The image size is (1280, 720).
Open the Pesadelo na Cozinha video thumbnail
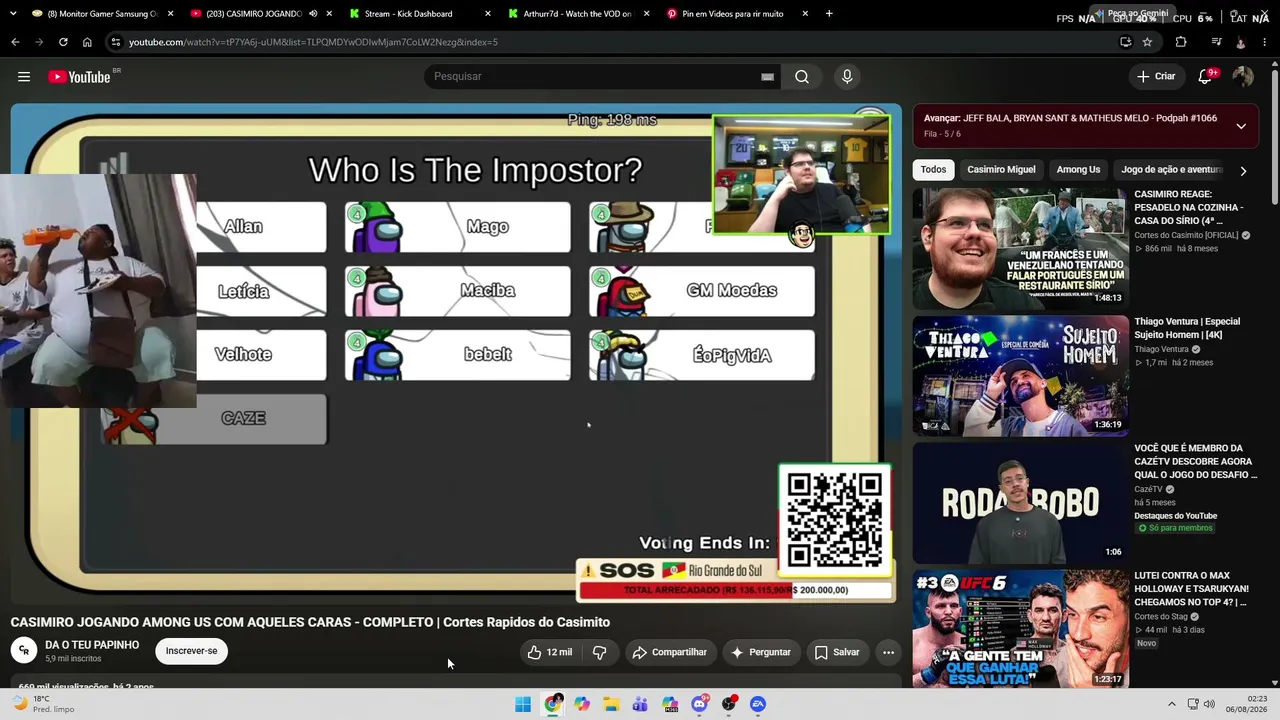[x=1019, y=249]
